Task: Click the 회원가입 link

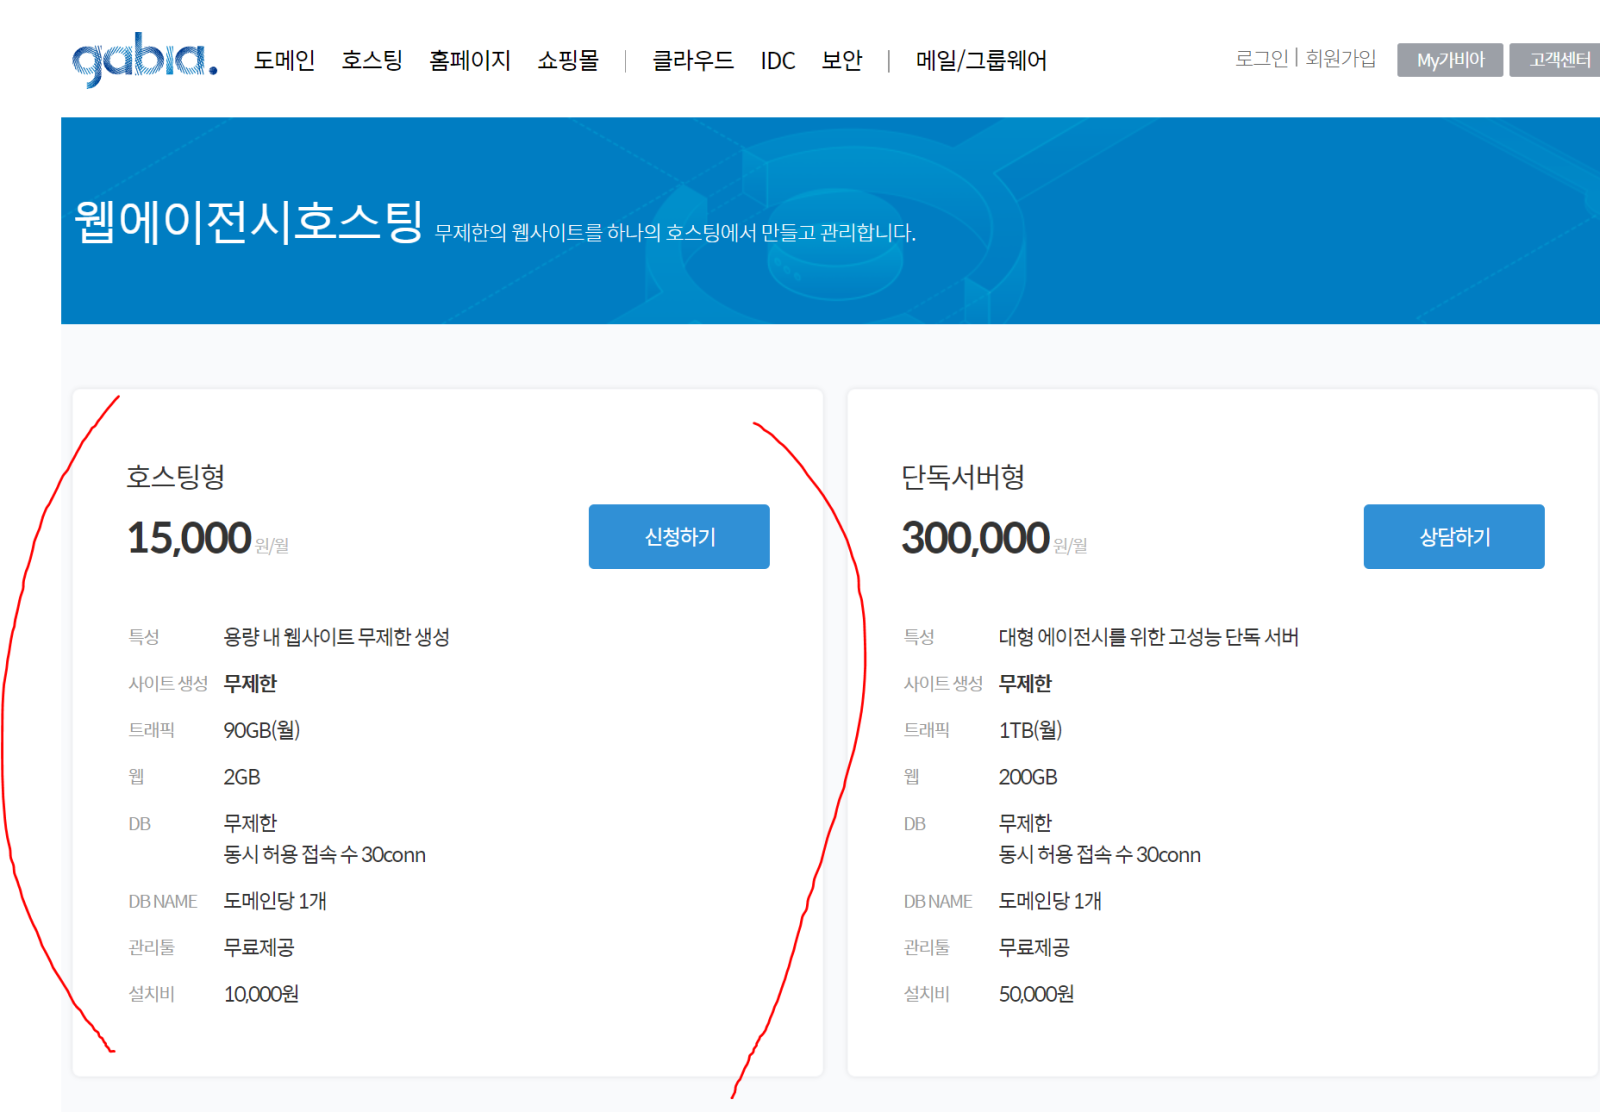Action: (1341, 59)
